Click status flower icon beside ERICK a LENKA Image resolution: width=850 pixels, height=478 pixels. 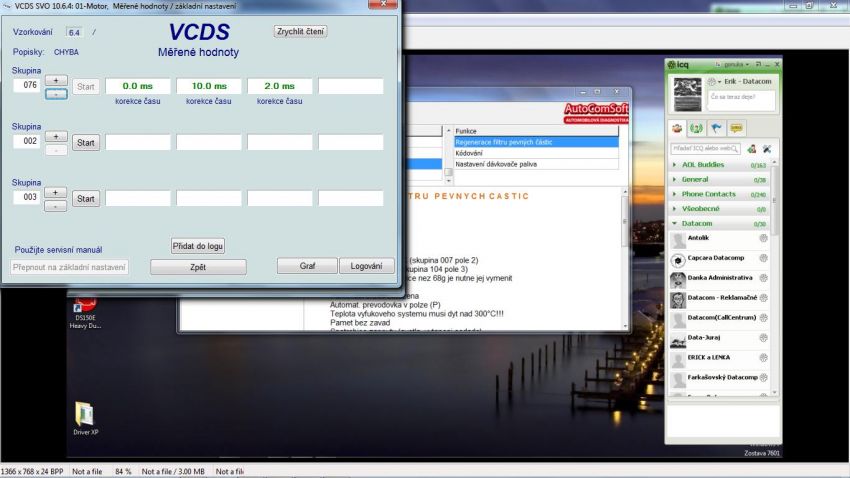click(x=763, y=358)
